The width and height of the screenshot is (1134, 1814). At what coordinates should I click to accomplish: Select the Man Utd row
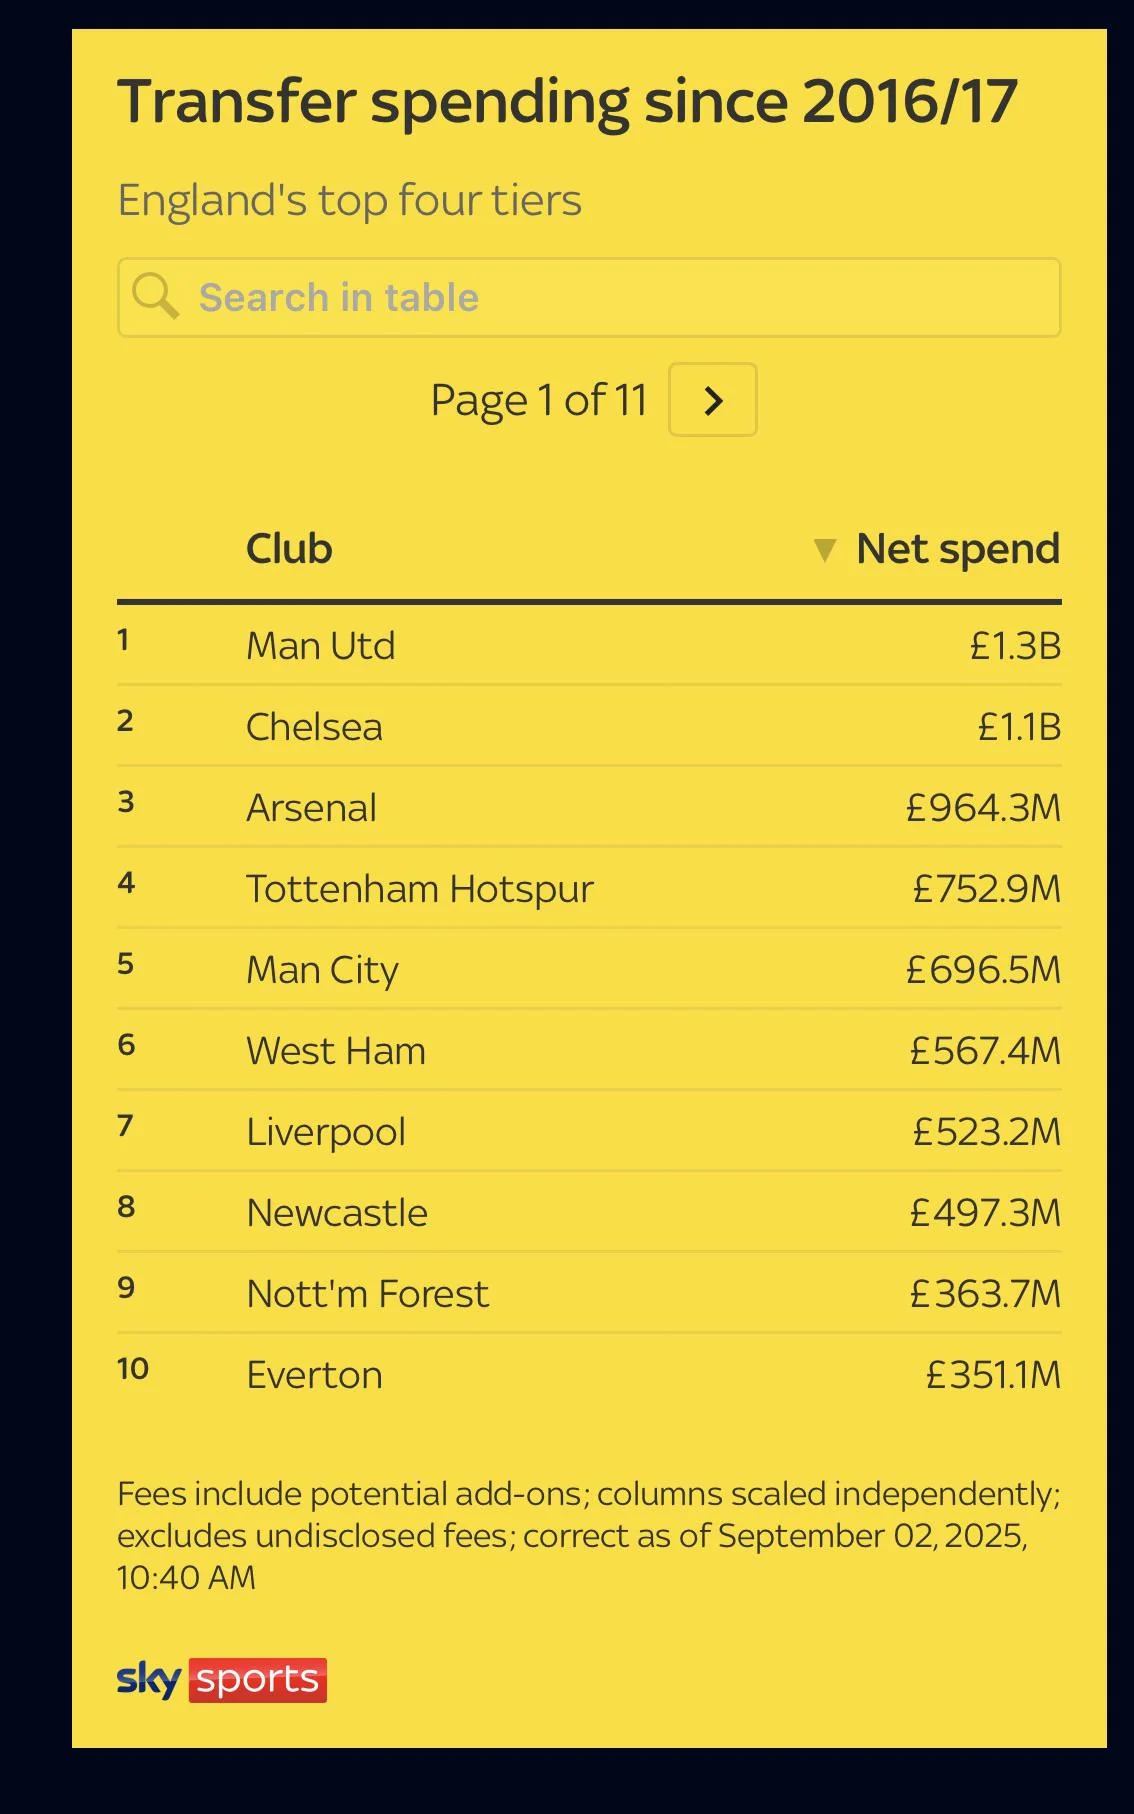[589, 645]
